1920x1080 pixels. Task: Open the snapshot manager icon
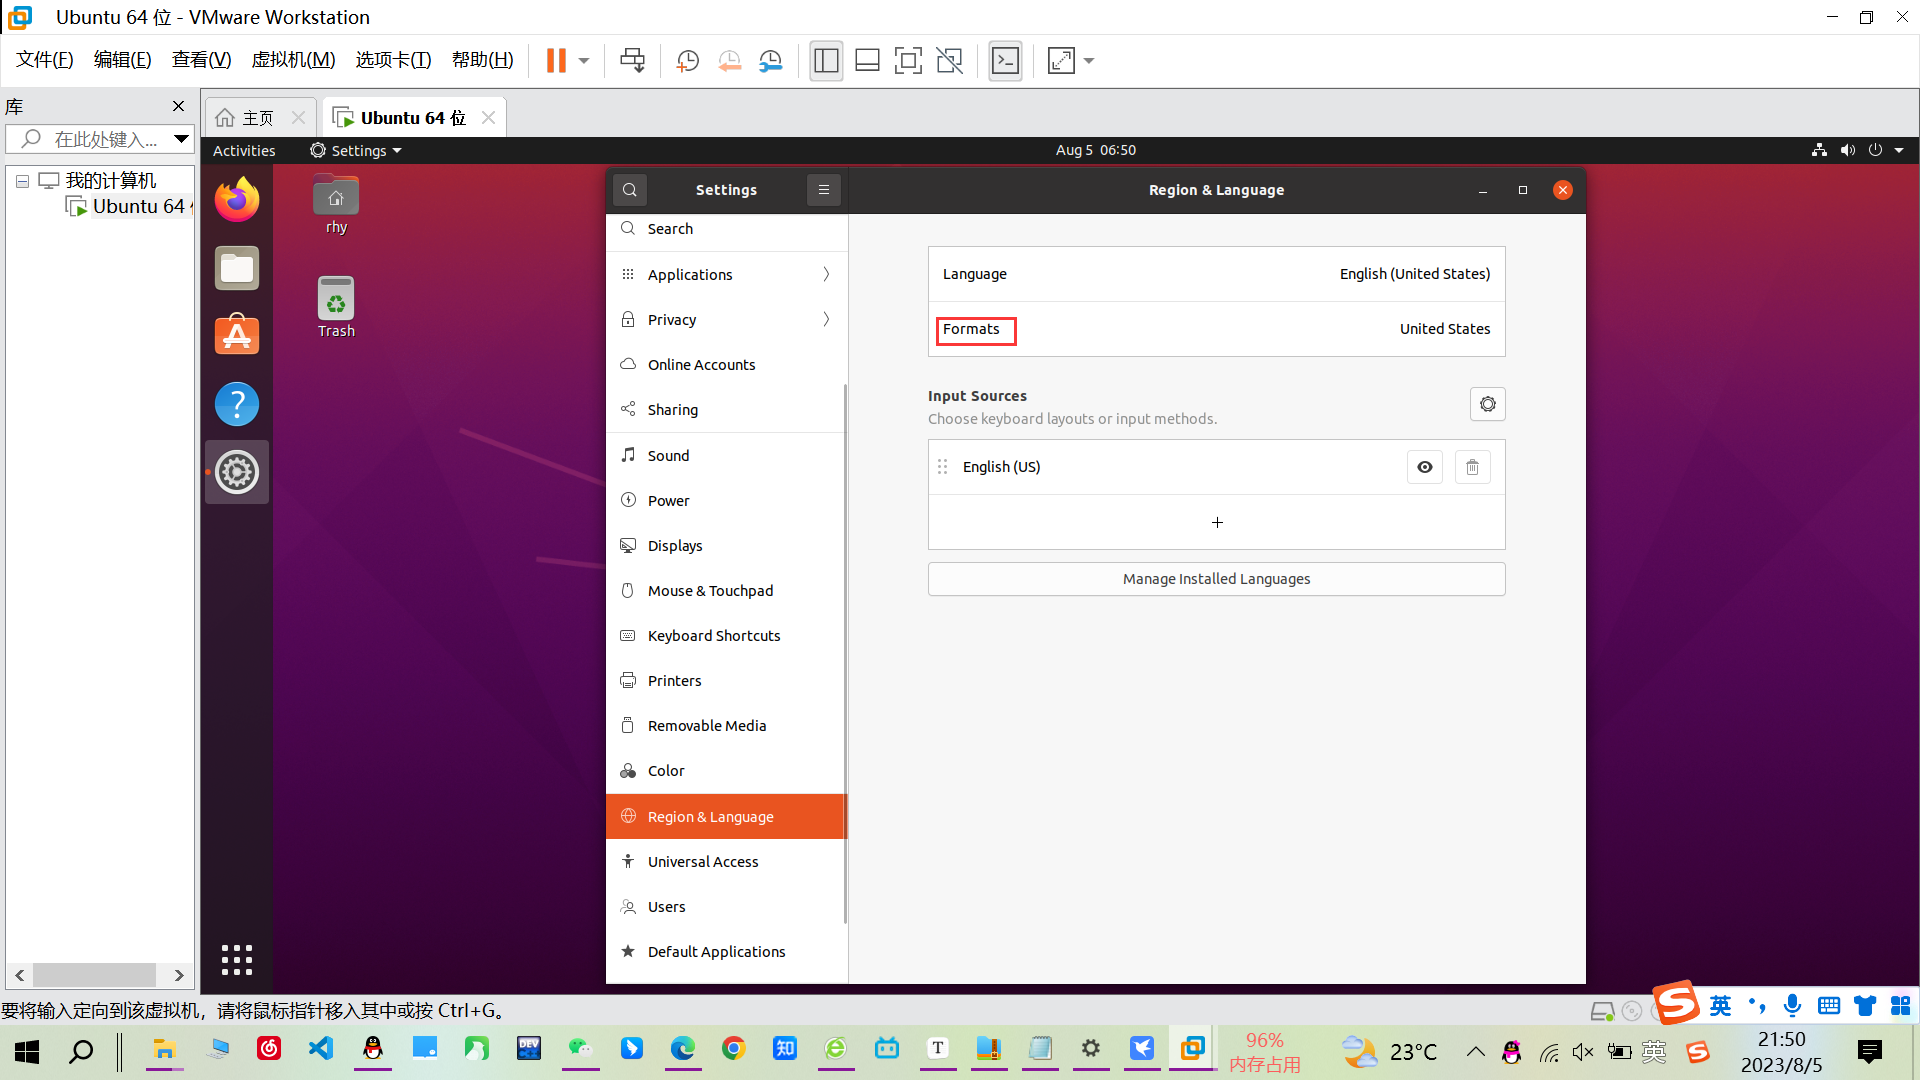pos(770,61)
